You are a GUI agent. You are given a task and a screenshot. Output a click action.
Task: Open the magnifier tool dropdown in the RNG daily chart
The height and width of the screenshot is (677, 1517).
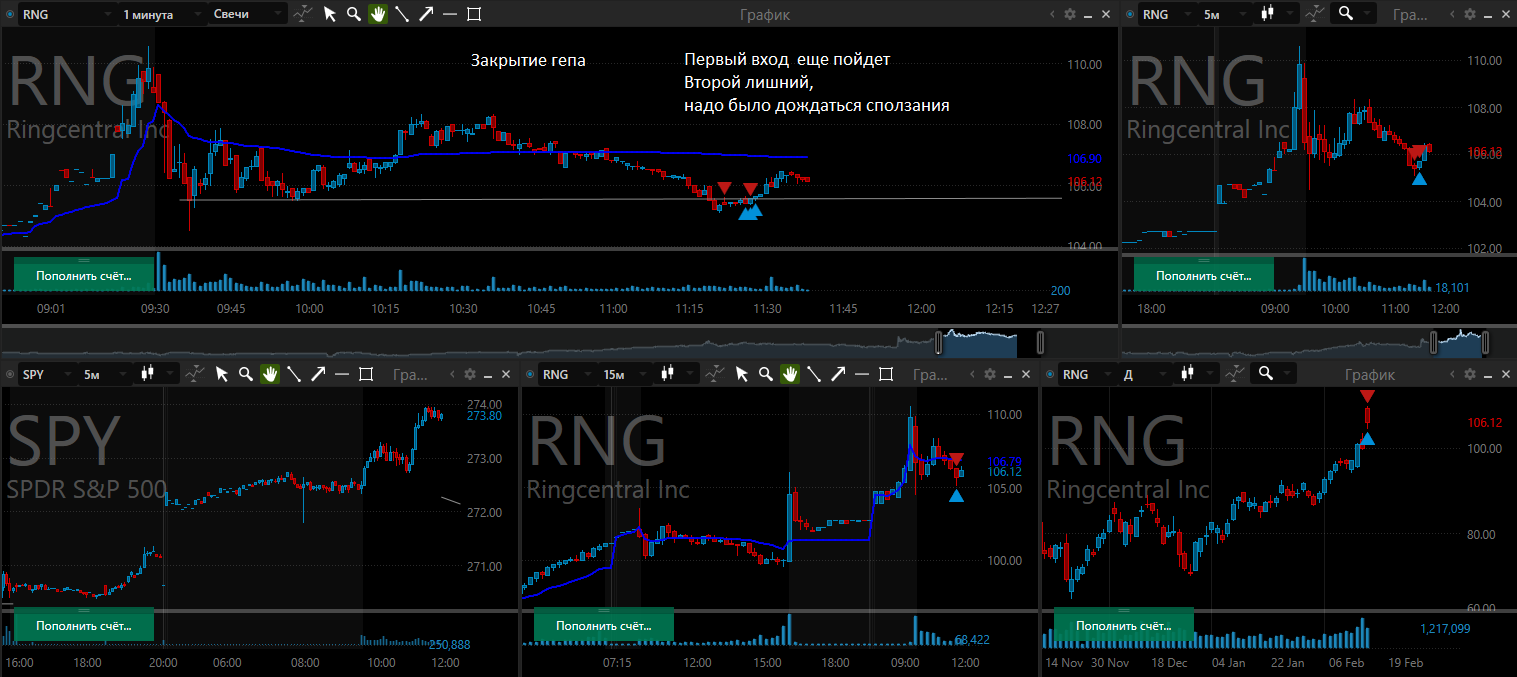tap(1274, 374)
